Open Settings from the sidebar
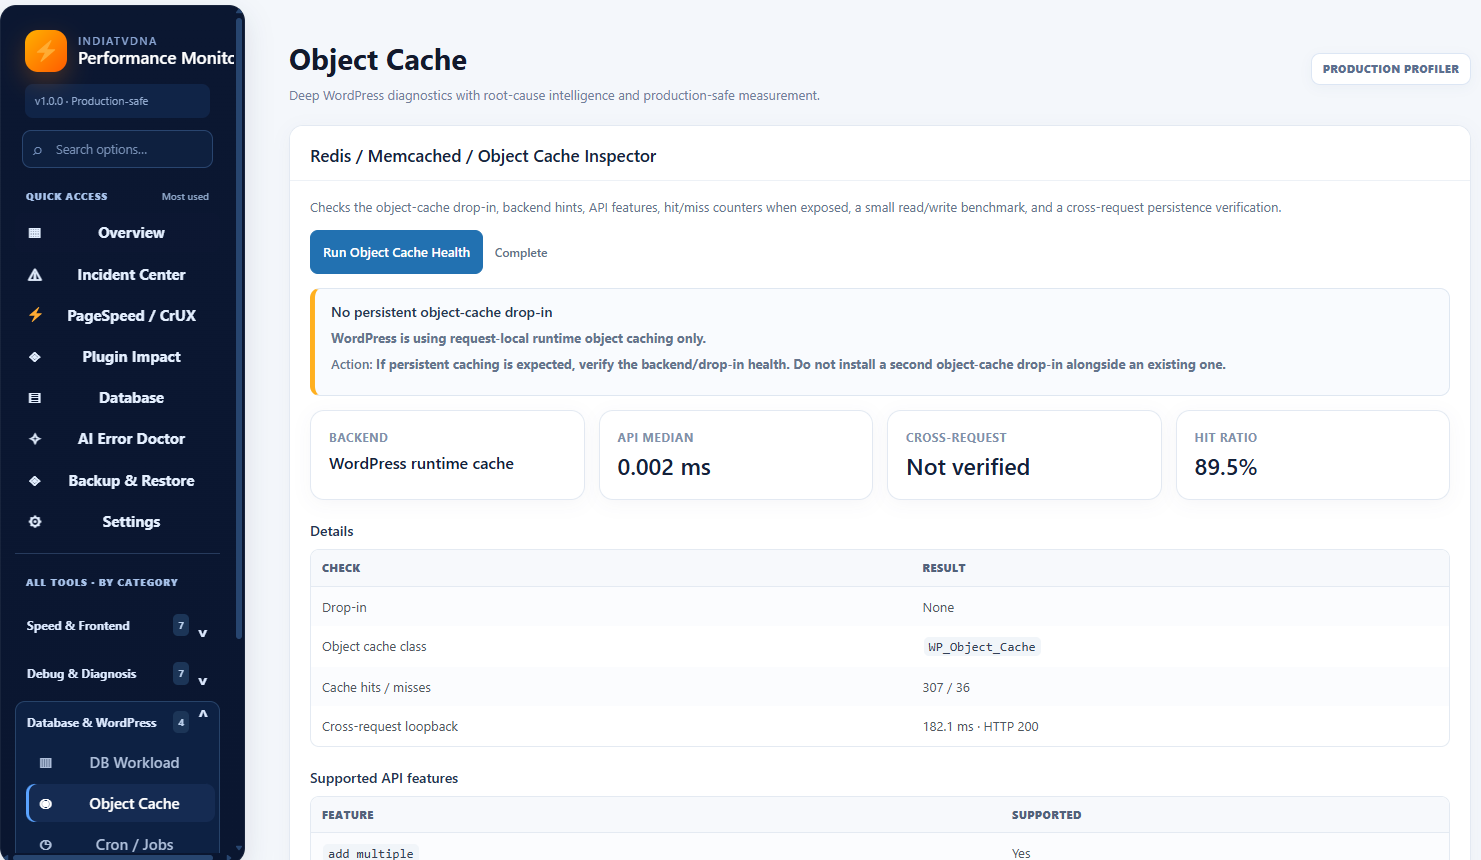1481x860 pixels. coord(117,522)
